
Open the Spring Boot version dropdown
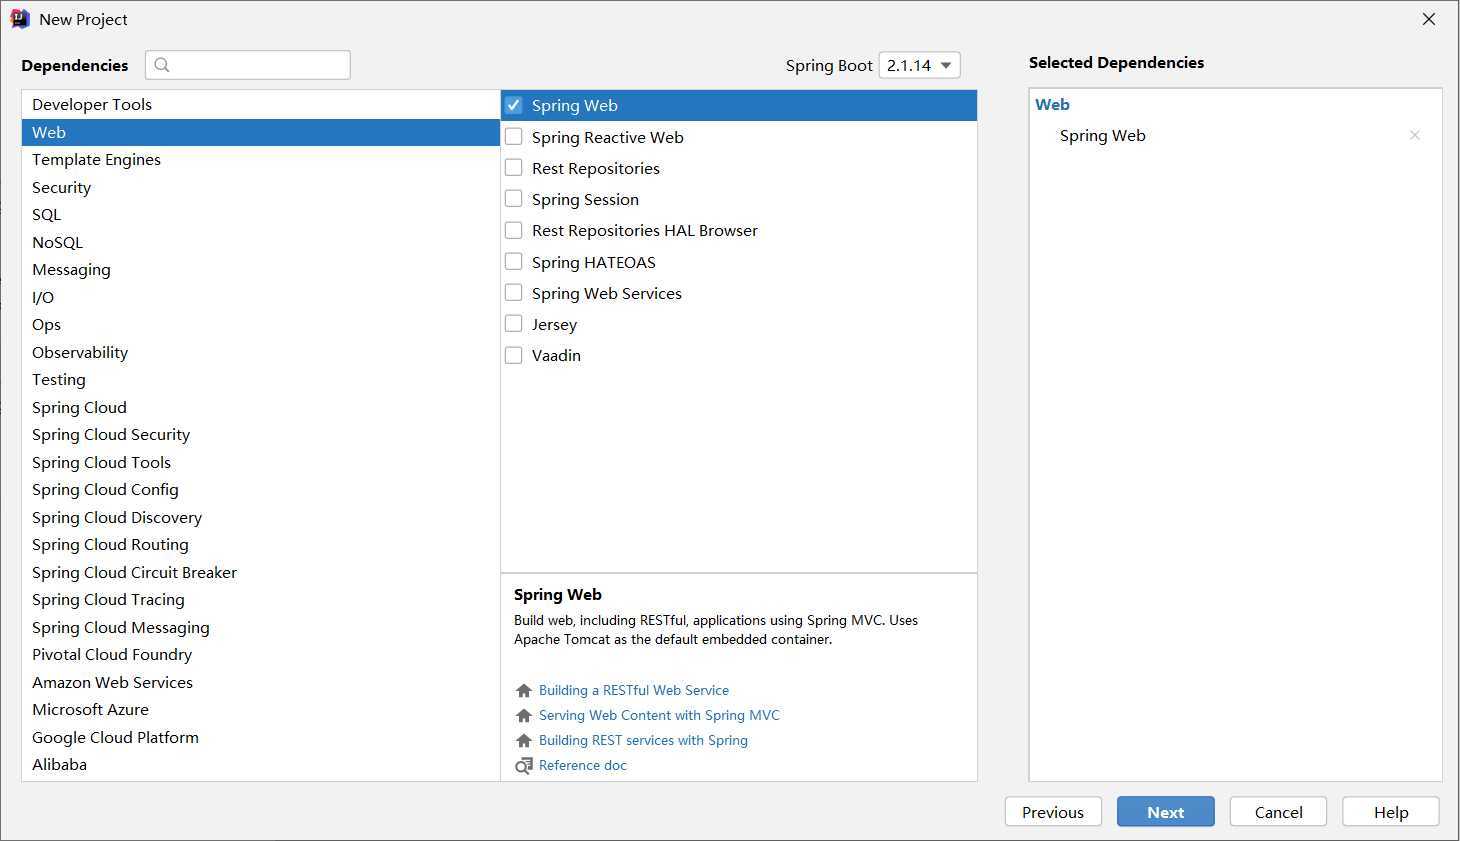919,65
